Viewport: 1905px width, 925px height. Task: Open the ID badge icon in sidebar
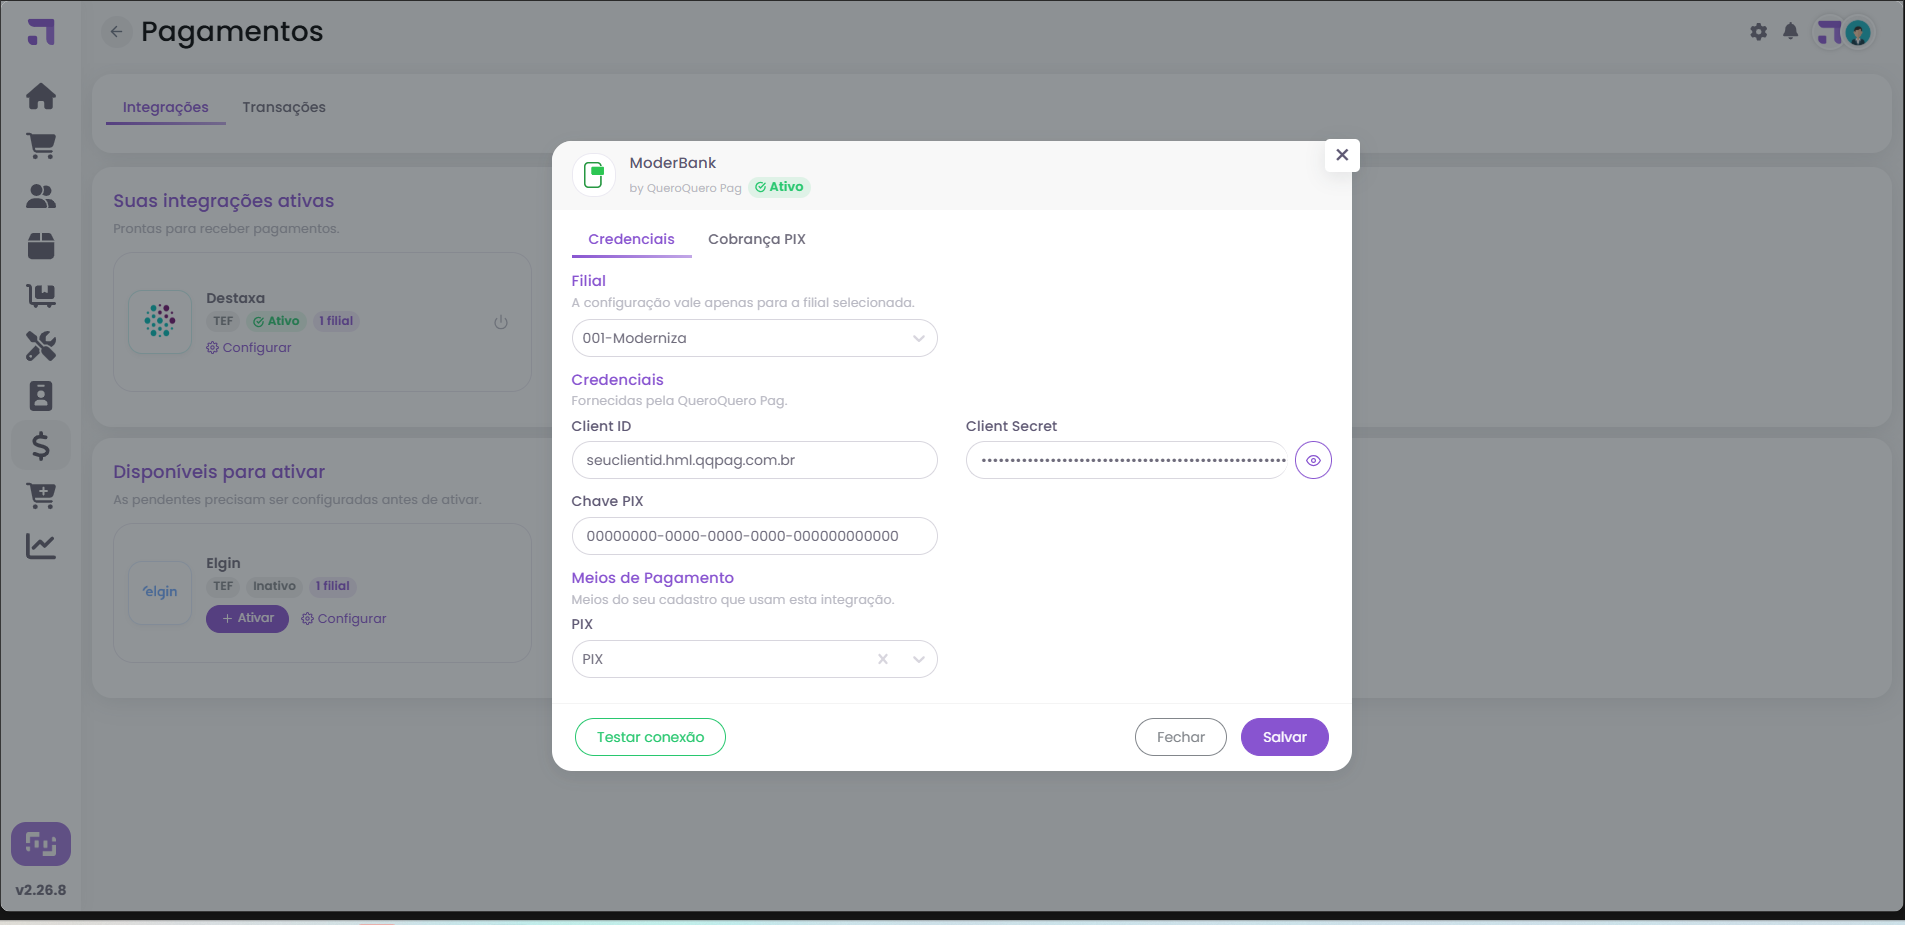pos(41,396)
